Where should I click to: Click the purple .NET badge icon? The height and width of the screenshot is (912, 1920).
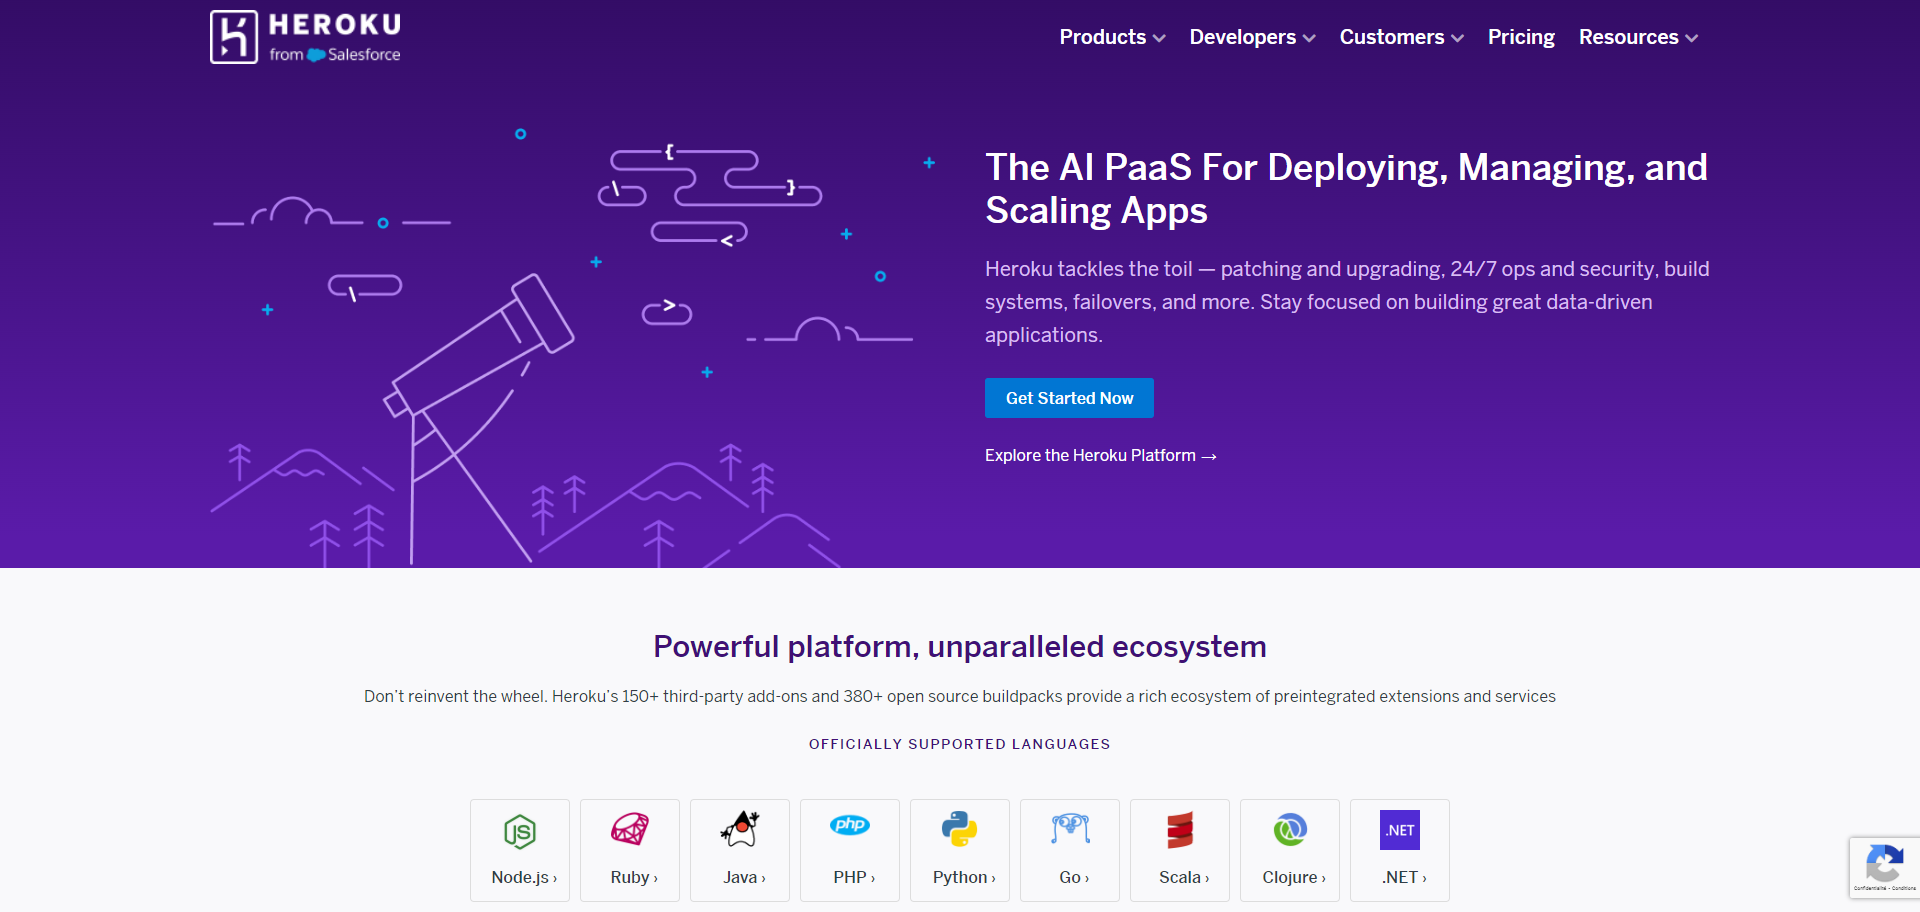coord(1400,830)
